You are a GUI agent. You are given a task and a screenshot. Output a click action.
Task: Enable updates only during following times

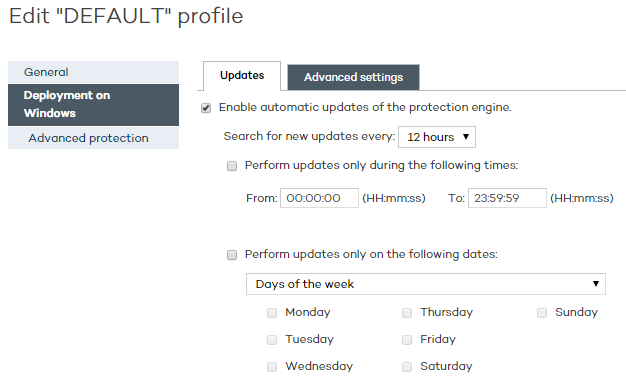[x=232, y=166]
